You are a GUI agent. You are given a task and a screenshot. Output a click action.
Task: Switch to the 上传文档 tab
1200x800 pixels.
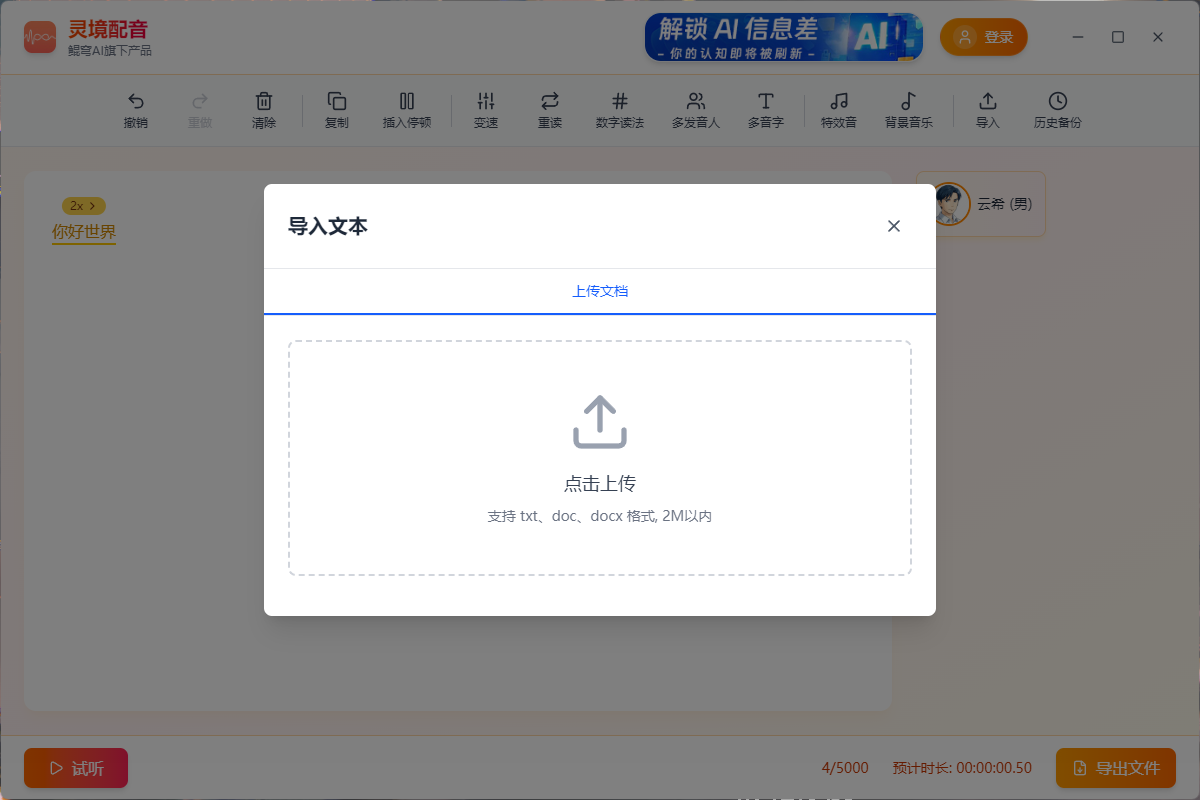[599, 291]
